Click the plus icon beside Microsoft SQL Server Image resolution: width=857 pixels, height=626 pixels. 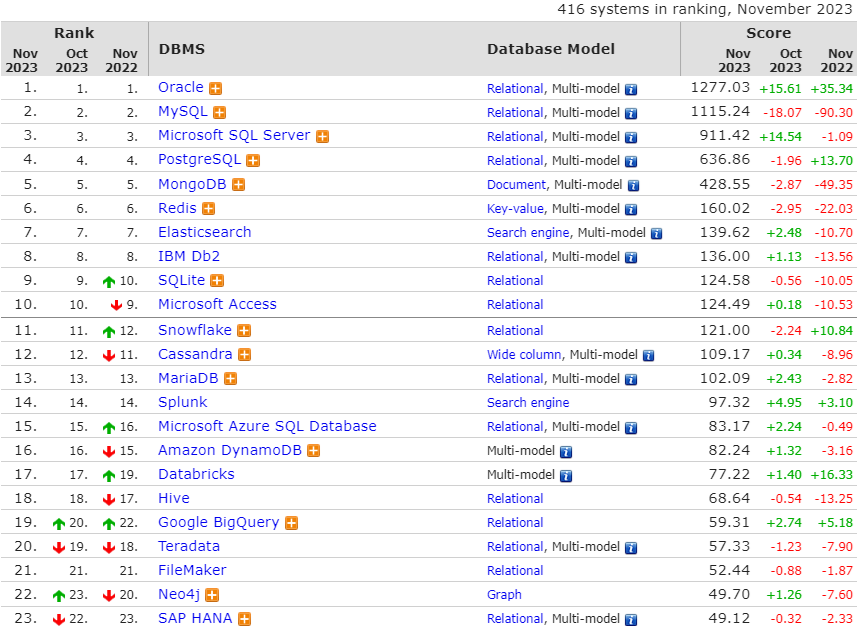[322, 137]
